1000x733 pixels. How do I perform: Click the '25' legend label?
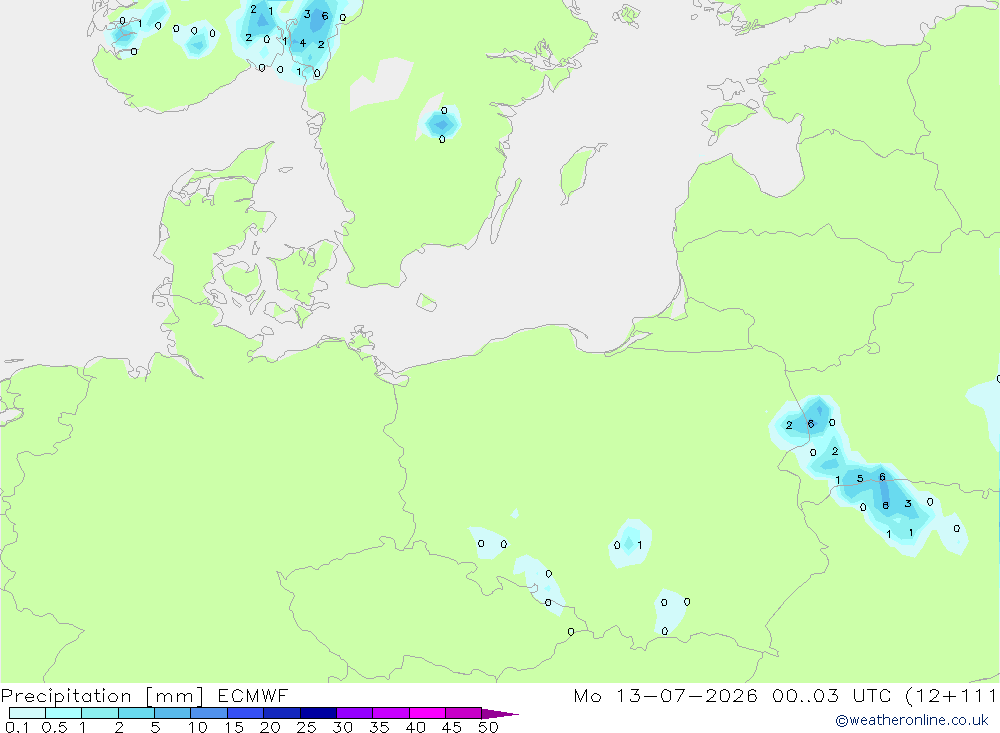click(306, 727)
